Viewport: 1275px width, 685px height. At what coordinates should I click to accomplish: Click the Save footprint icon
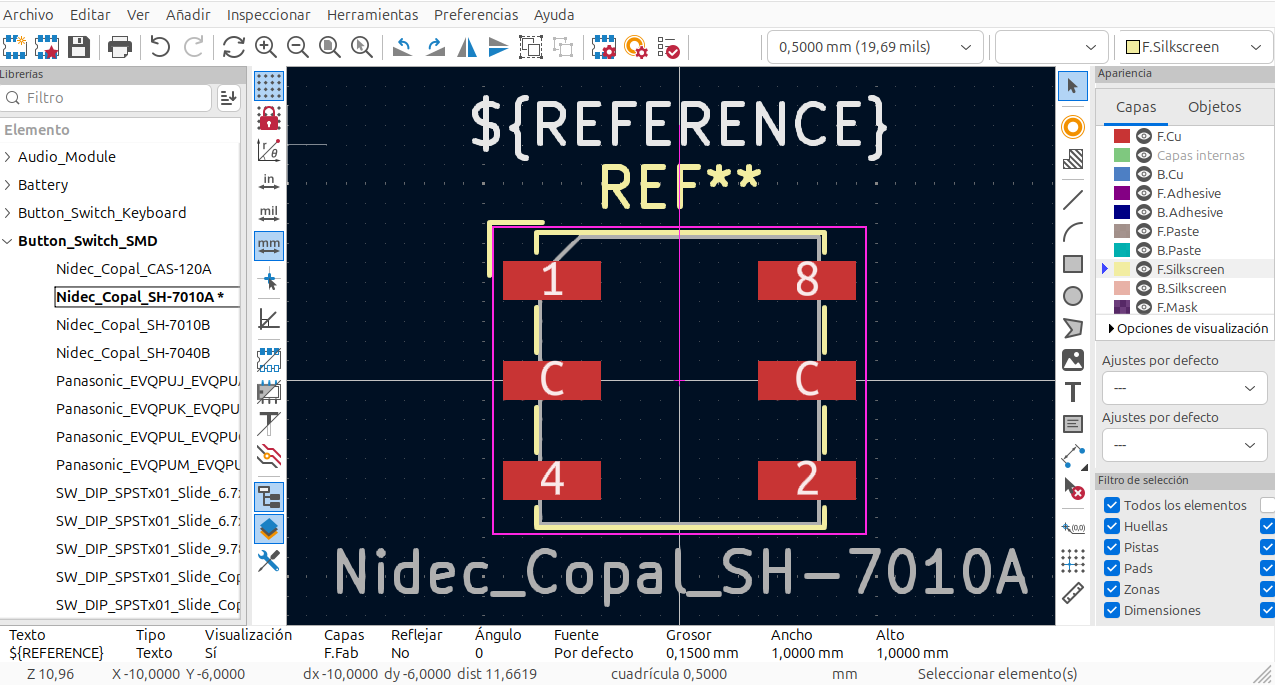point(79,47)
